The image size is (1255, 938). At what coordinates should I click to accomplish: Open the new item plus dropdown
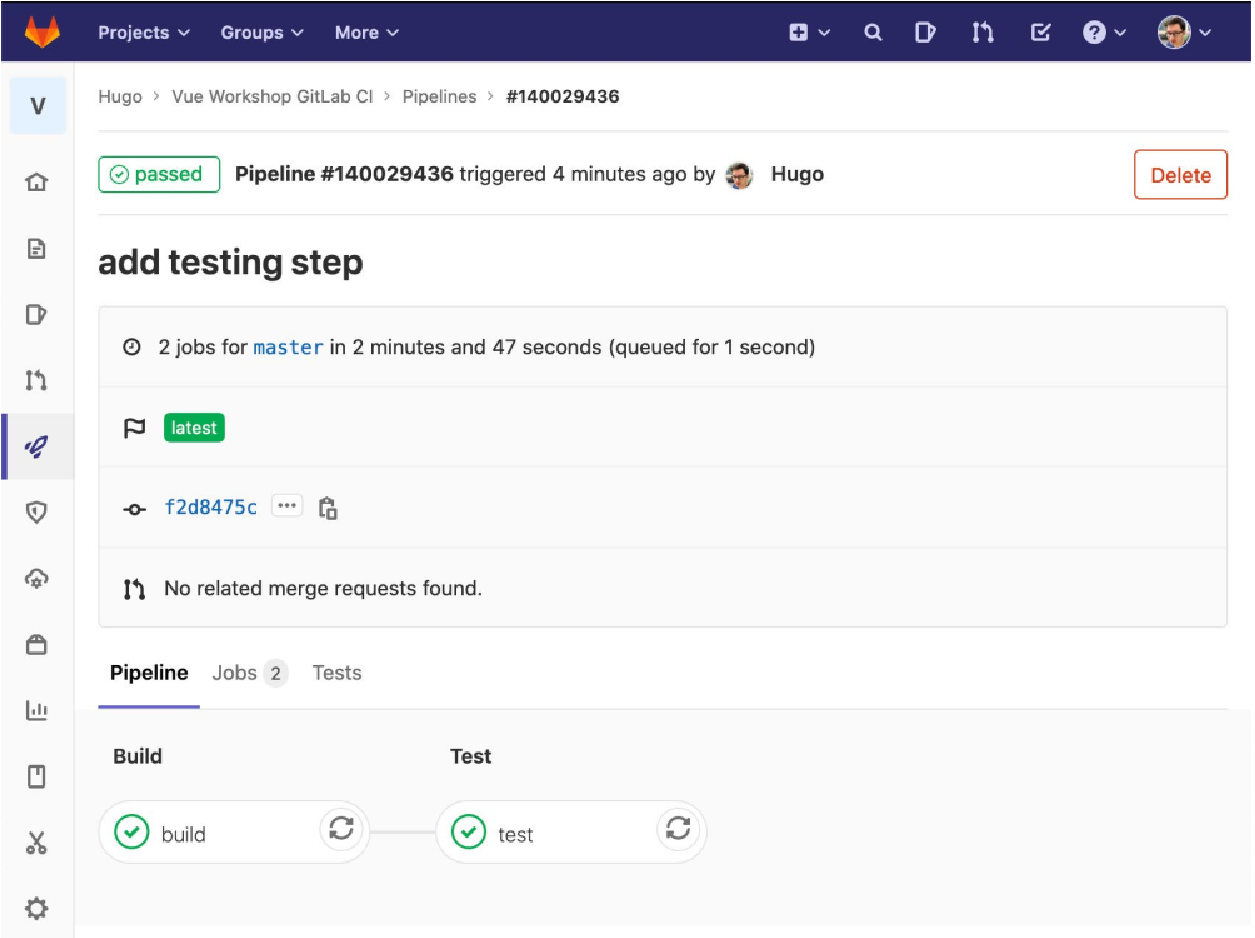pyautogui.click(x=809, y=32)
